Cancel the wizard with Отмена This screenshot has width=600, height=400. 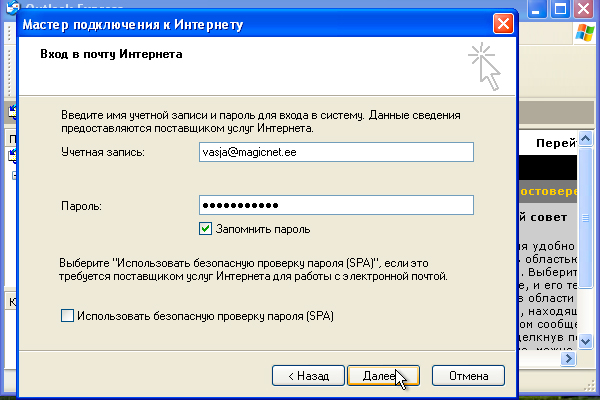[468, 376]
